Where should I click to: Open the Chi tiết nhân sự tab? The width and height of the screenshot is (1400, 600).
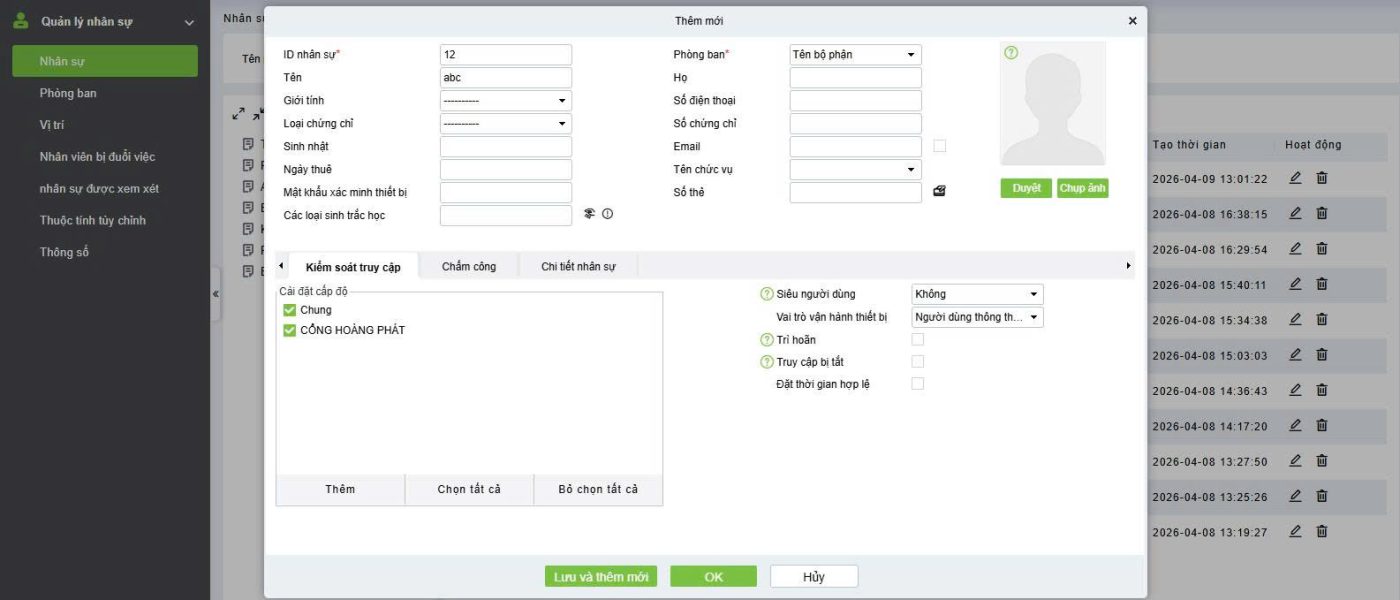point(578,266)
